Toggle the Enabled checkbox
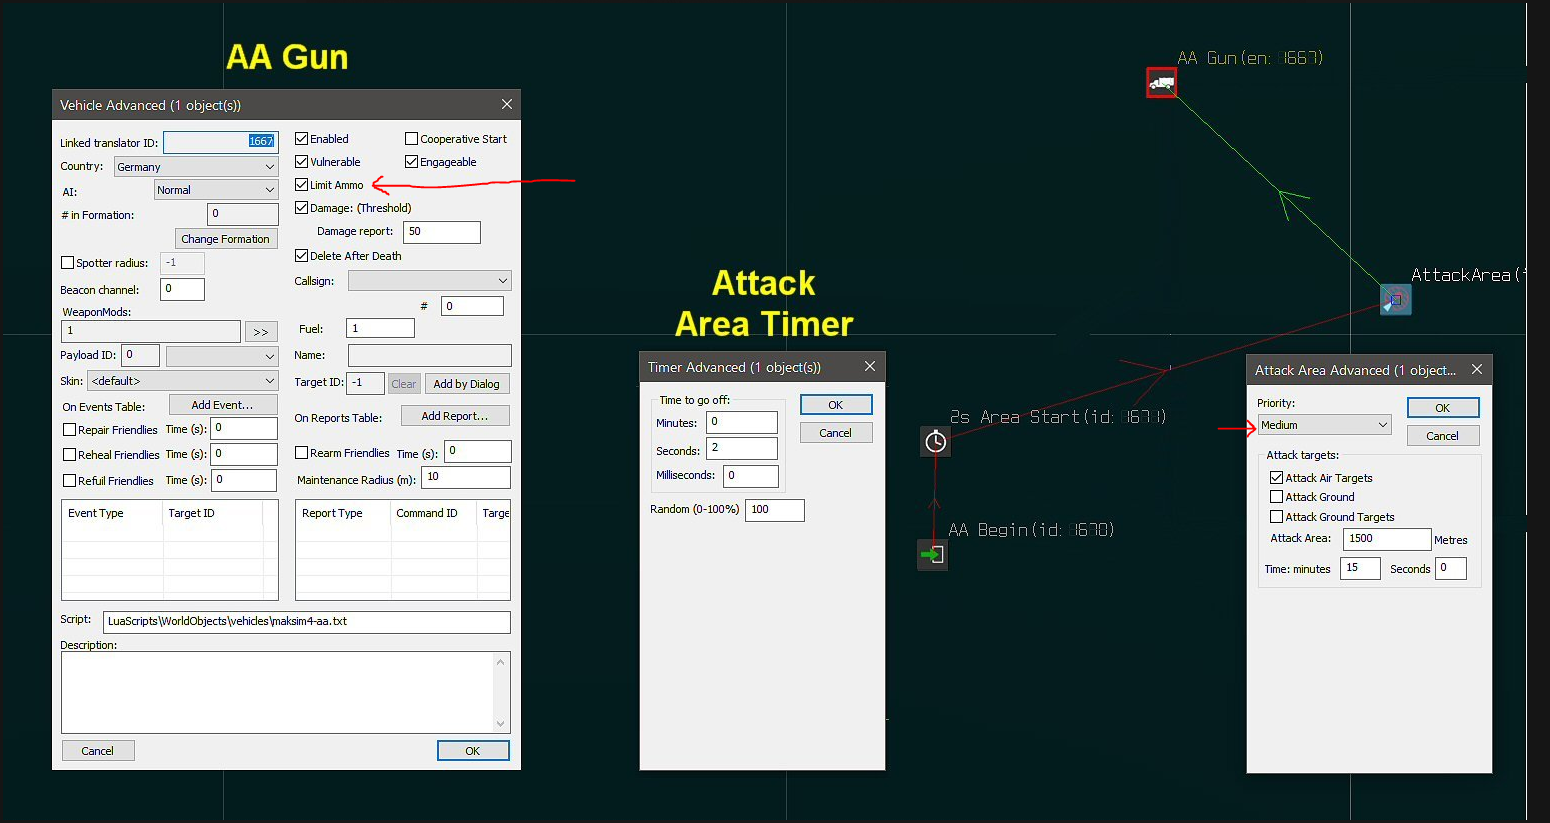1550x823 pixels. tap(301, 139)
